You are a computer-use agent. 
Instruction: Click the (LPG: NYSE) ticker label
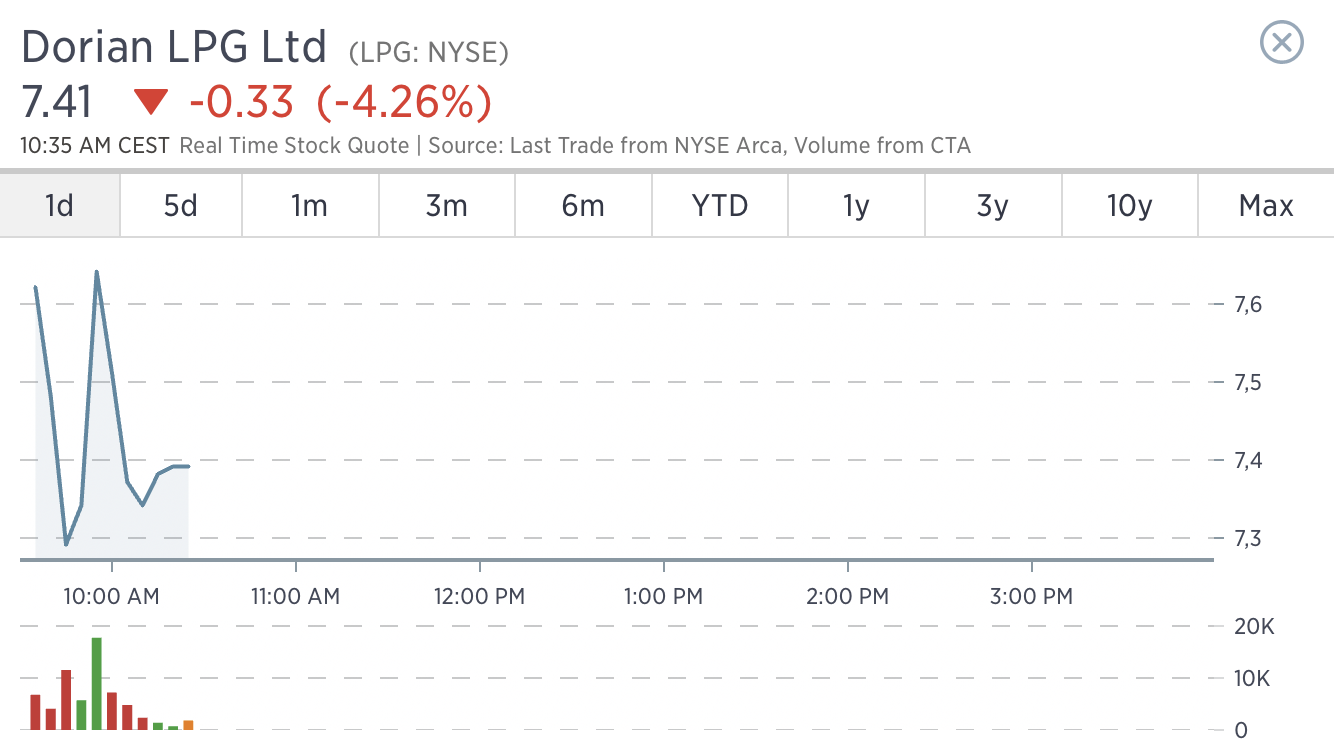point(428,52)
